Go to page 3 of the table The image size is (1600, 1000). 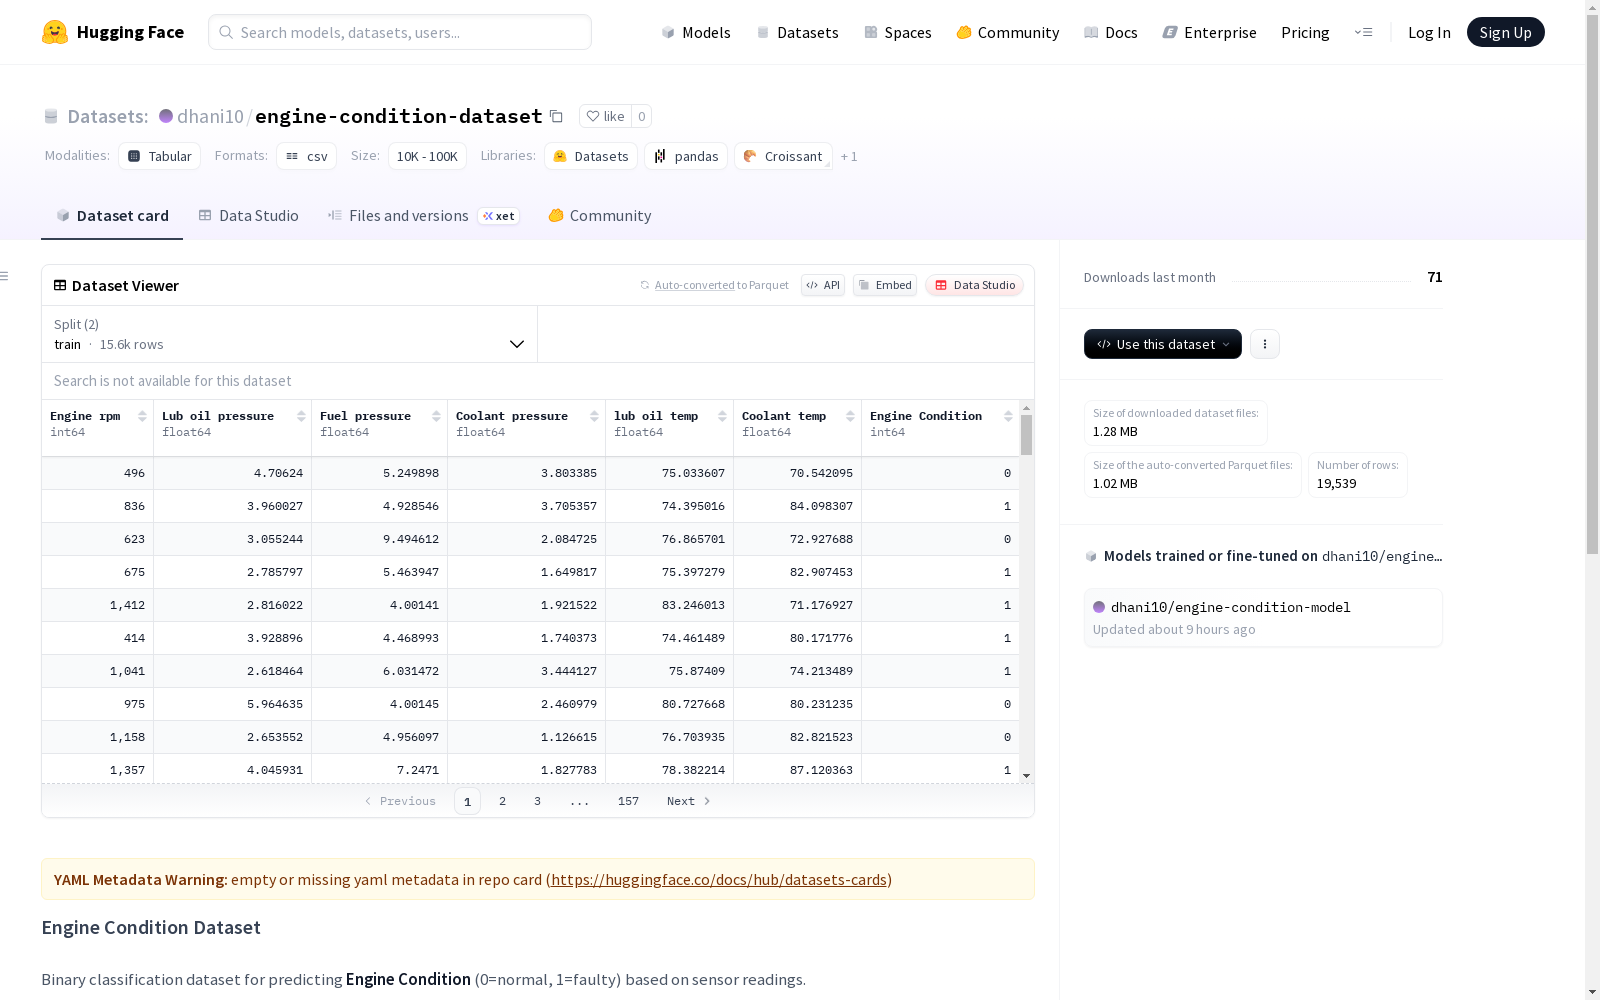pyautogui.click(x=537, y=801)
